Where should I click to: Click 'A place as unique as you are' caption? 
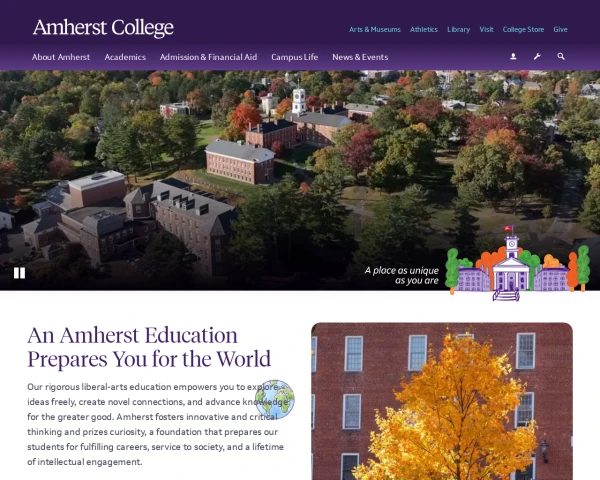[401, 275]
